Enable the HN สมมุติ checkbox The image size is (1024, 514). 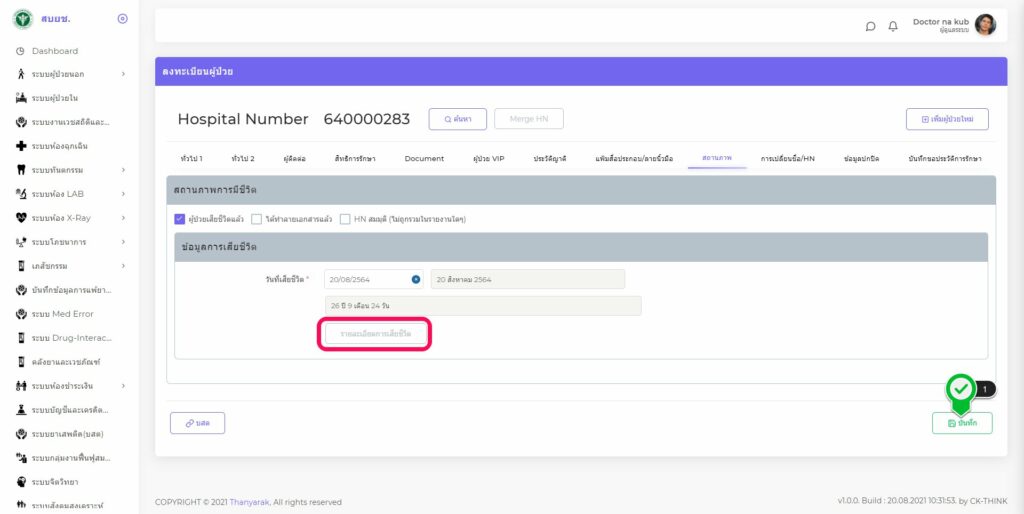(x=345, y=219)
